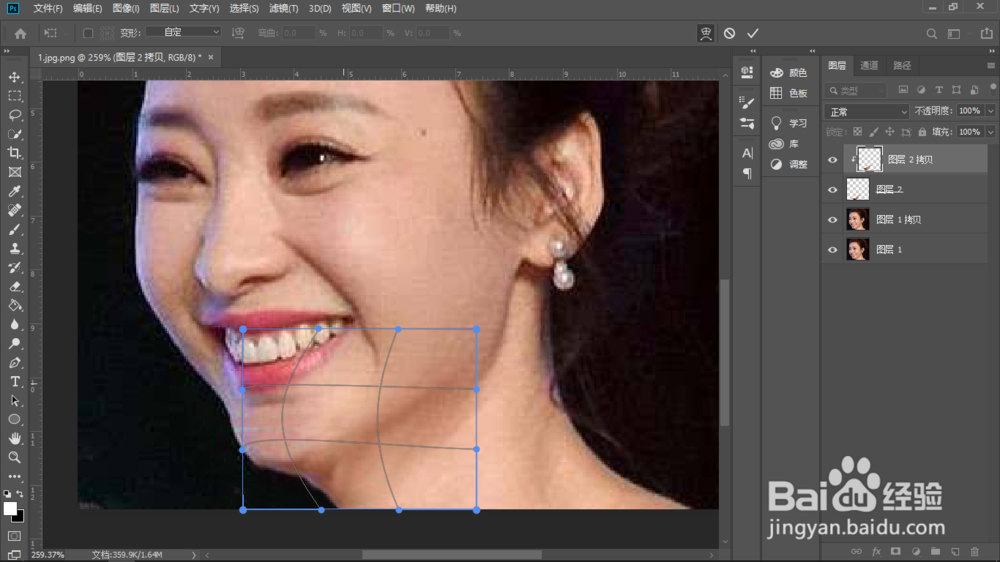The height and width of the screenshot is (562, 1000).
Task: Open the warp preset 自定 dropdown
Action: click(x=183, y=32)
